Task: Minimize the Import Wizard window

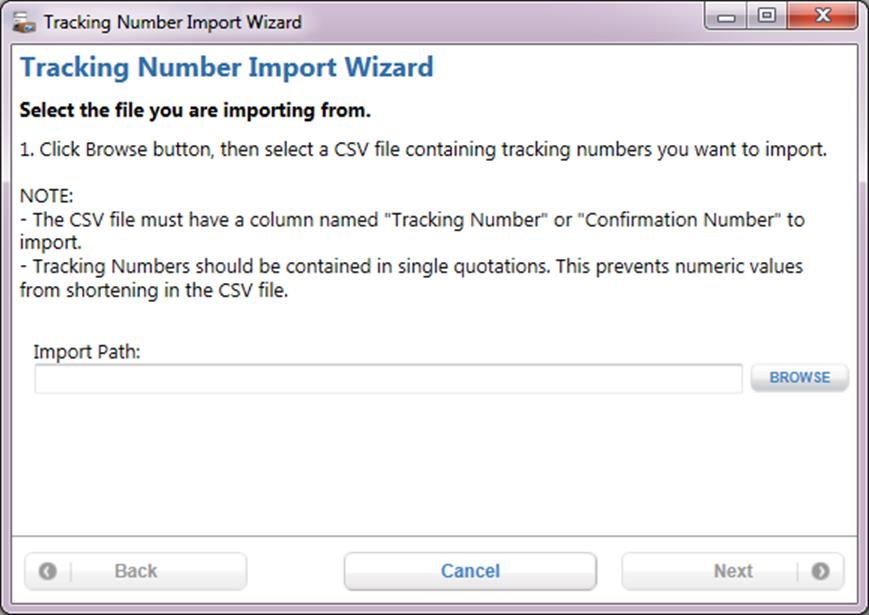Action: point(726,17)
